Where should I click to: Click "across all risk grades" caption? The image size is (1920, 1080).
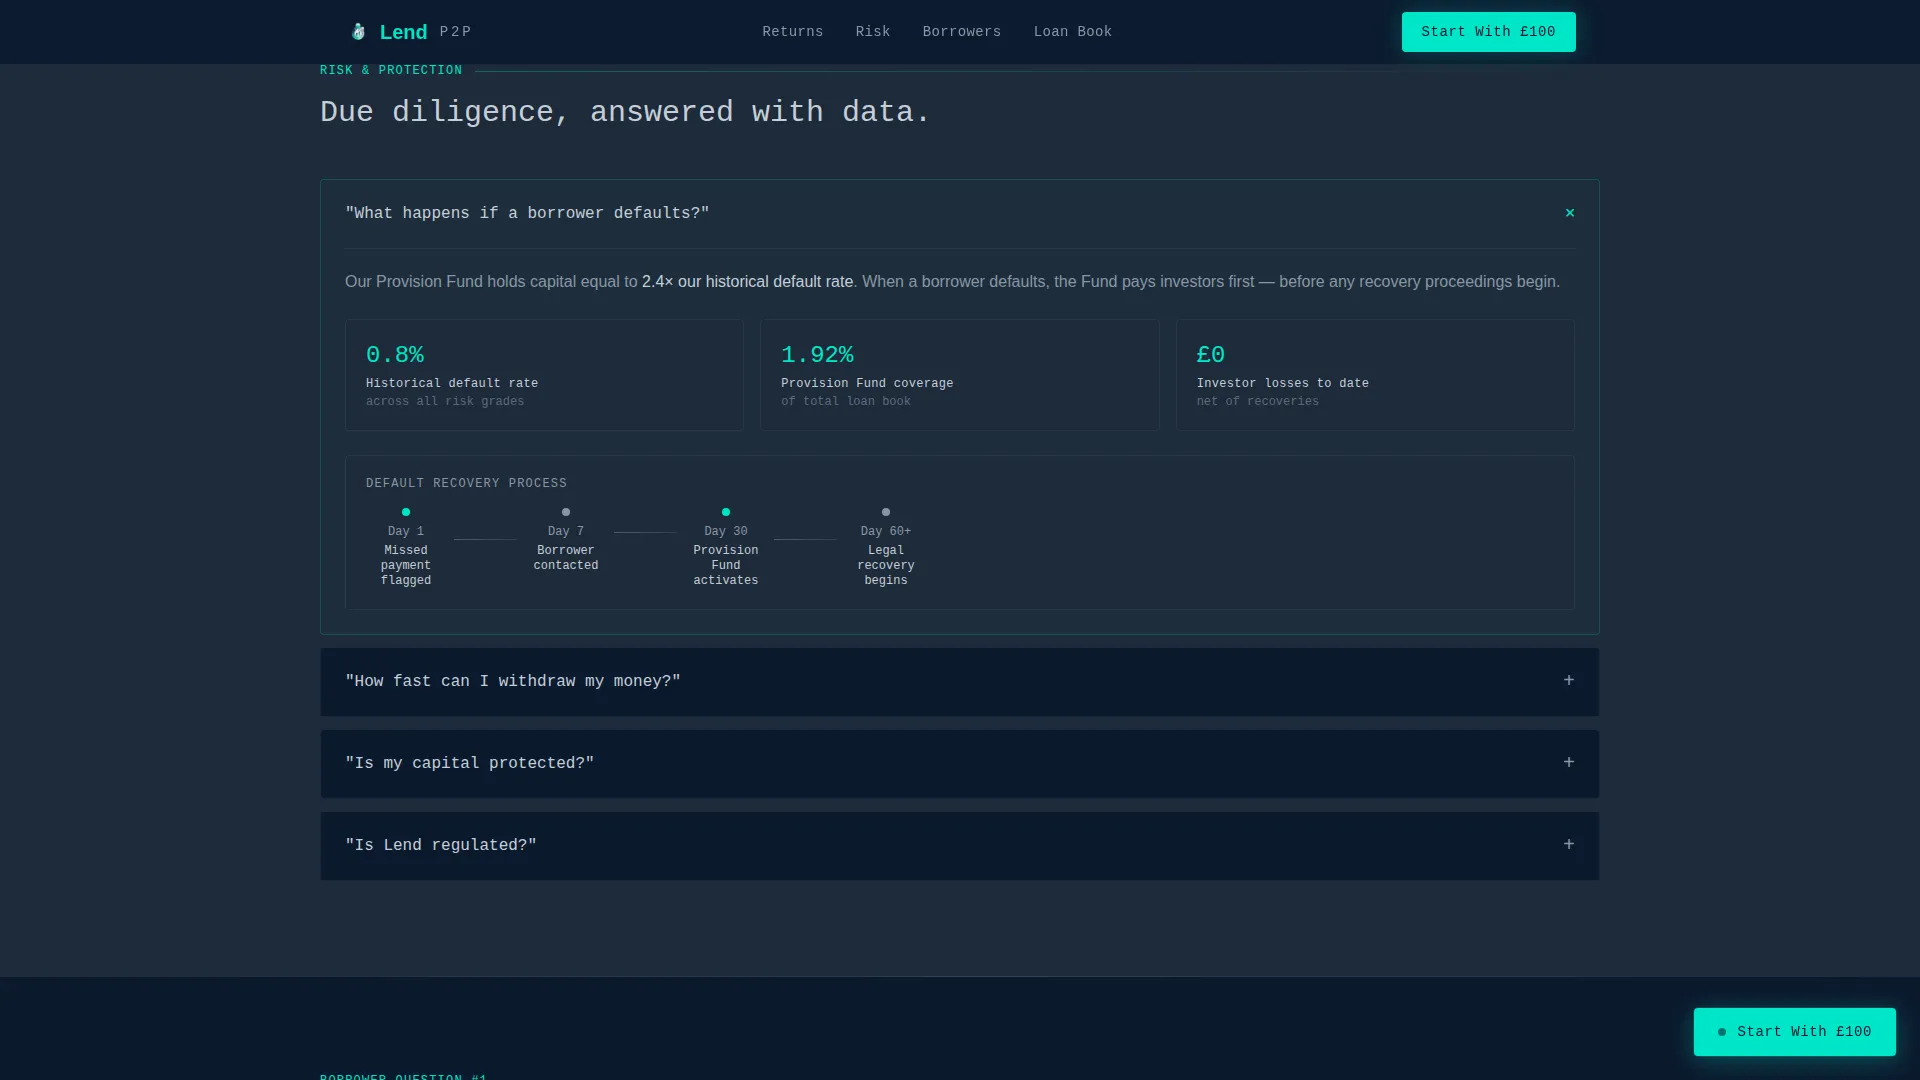click(445, 401)
